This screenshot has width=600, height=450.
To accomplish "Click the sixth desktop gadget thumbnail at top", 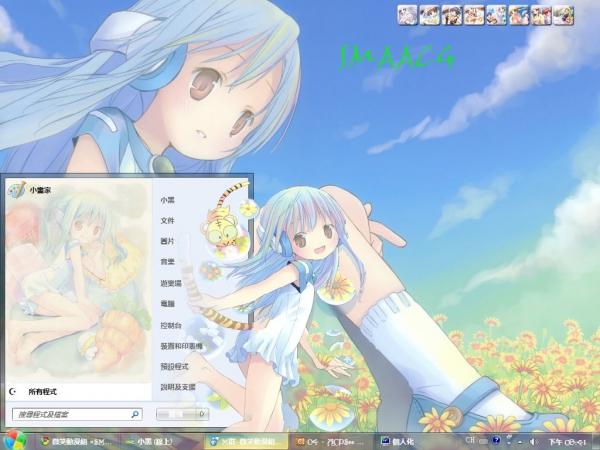I will tap(519, 15).
